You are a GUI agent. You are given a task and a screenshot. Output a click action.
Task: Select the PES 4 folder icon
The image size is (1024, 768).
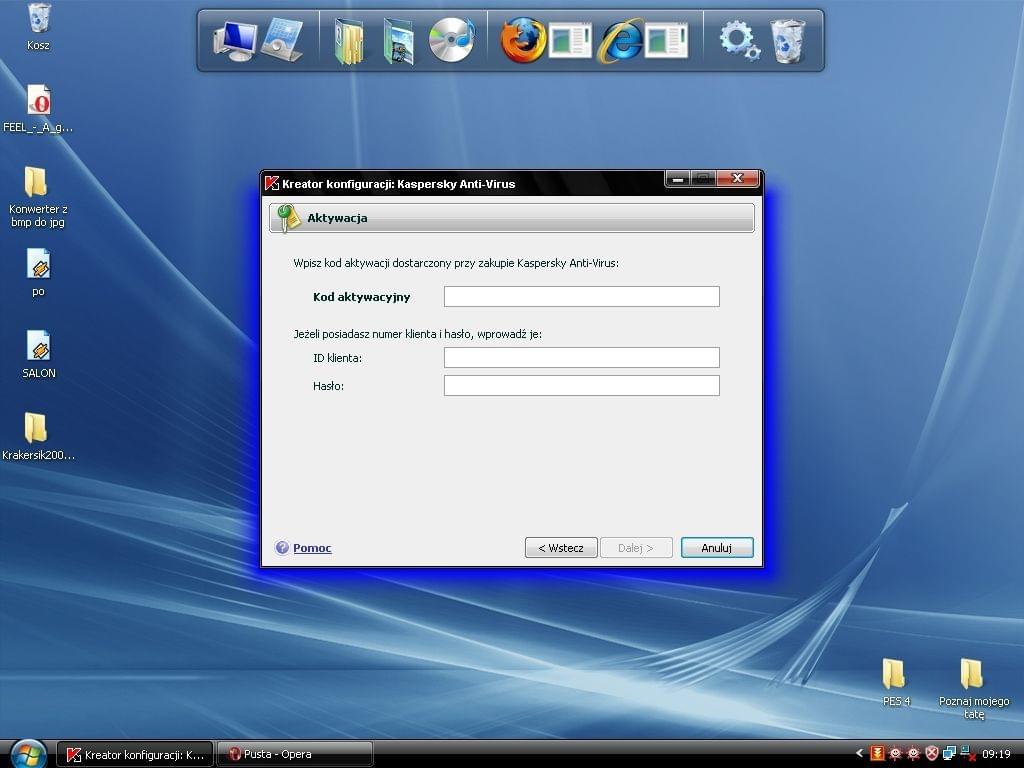click(x=895, y=682)
